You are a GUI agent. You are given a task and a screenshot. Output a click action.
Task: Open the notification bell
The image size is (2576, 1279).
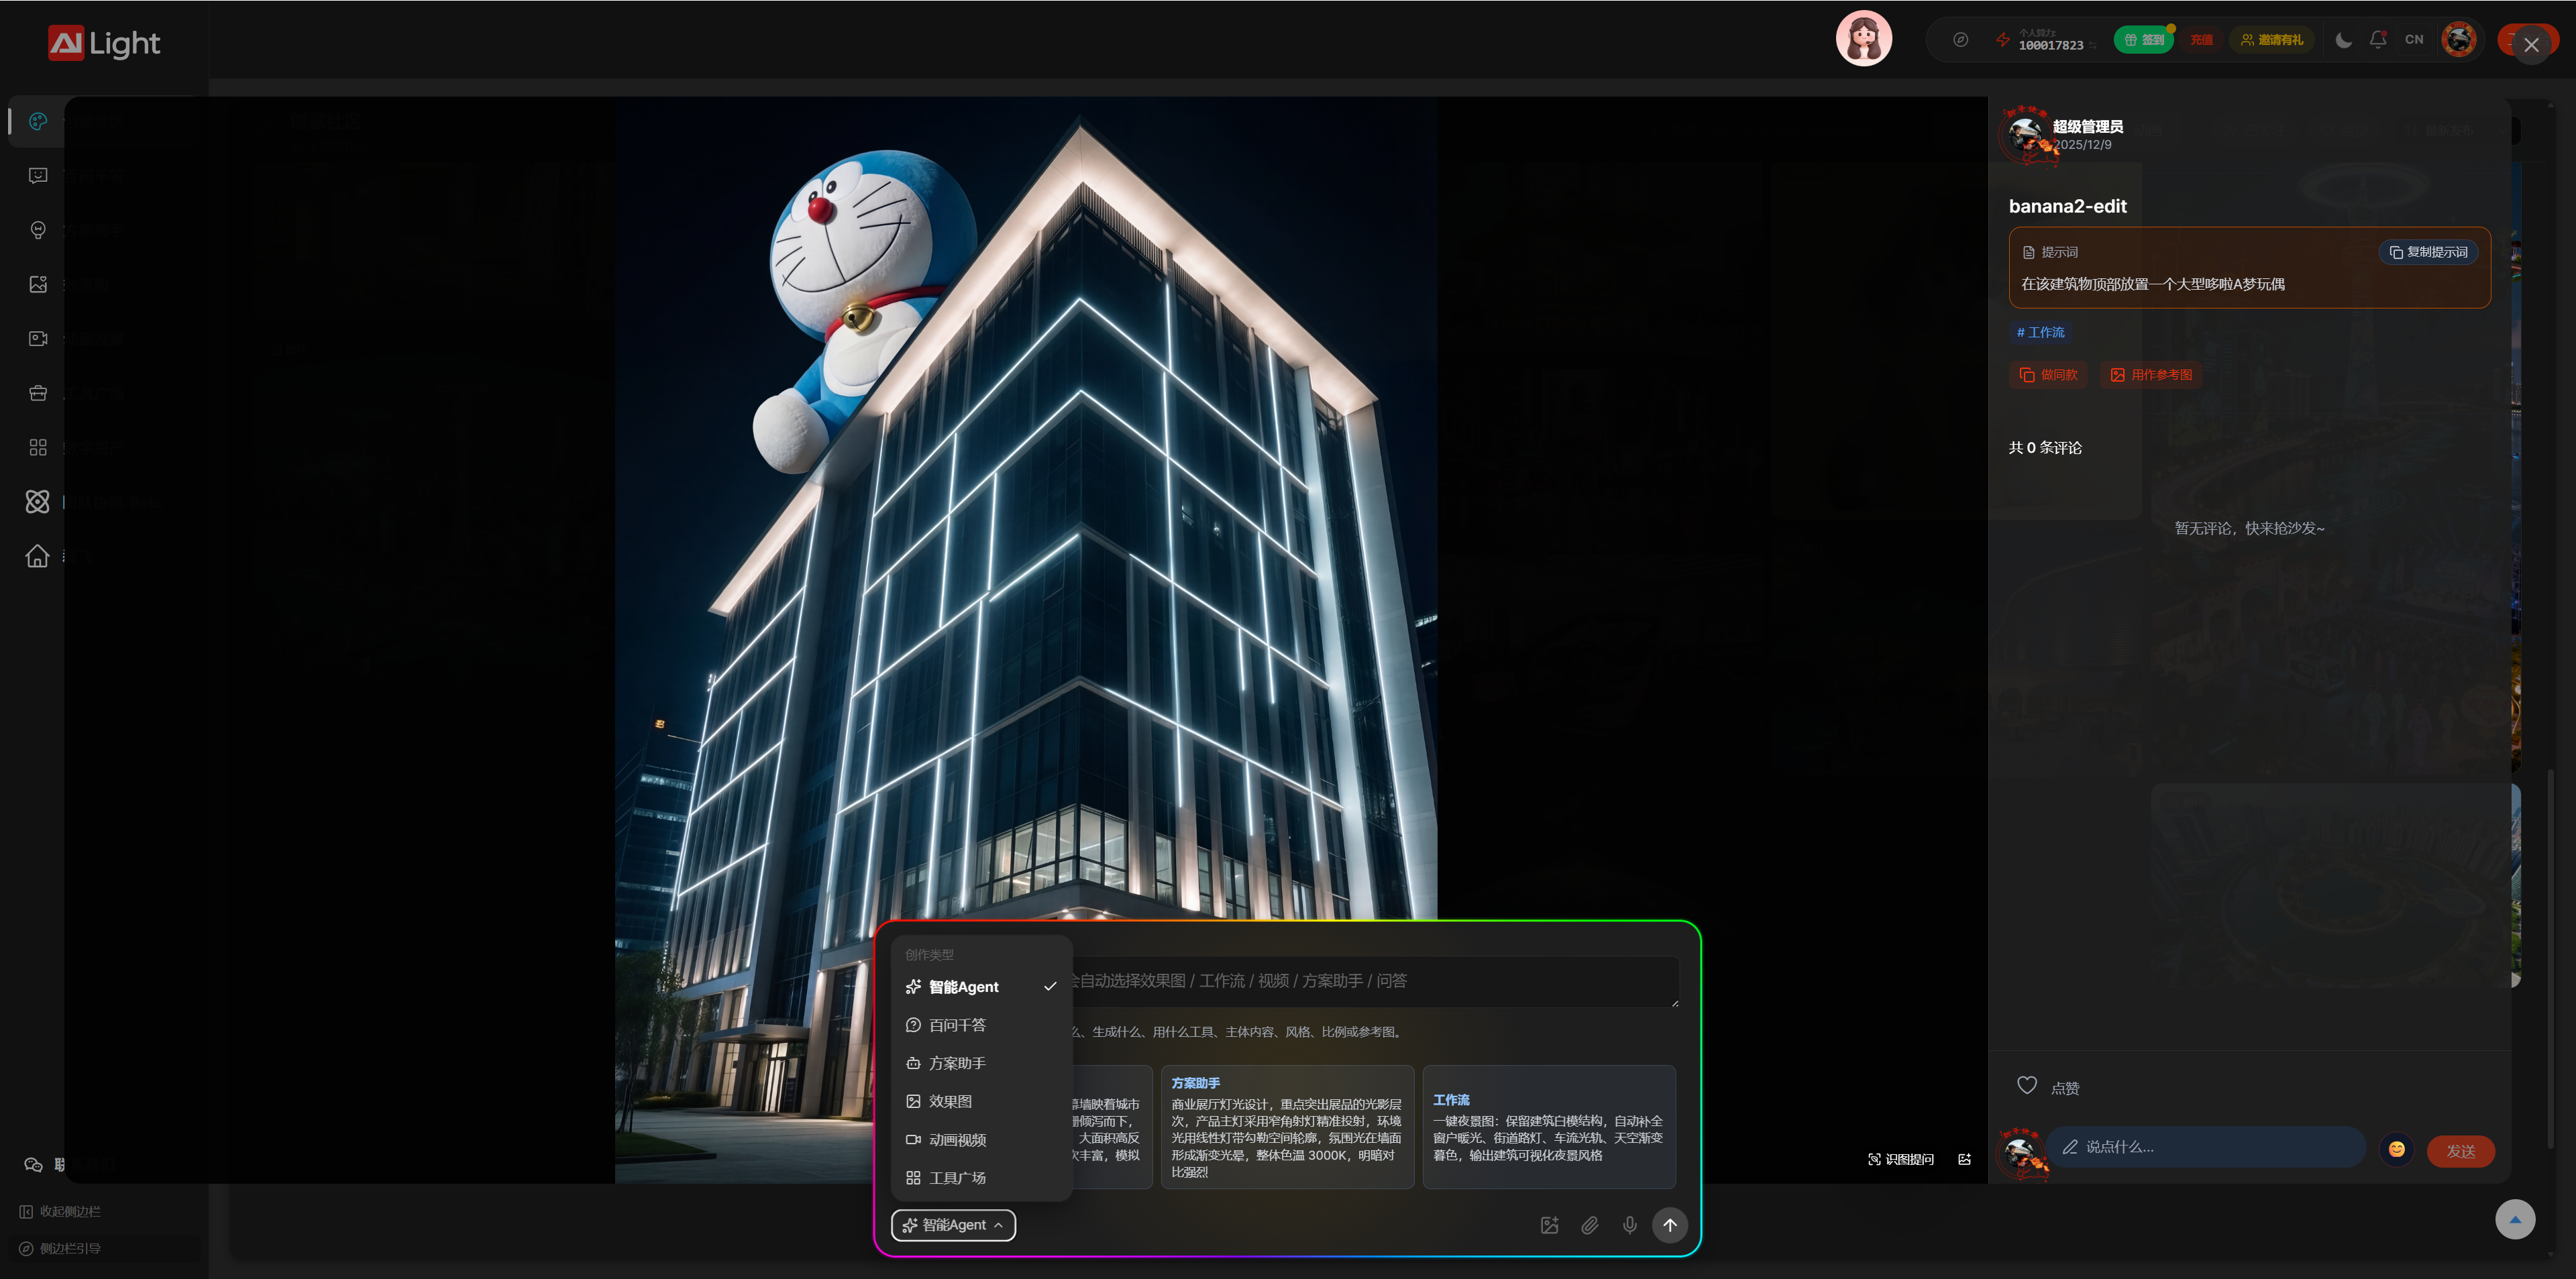pos(2378,40)
